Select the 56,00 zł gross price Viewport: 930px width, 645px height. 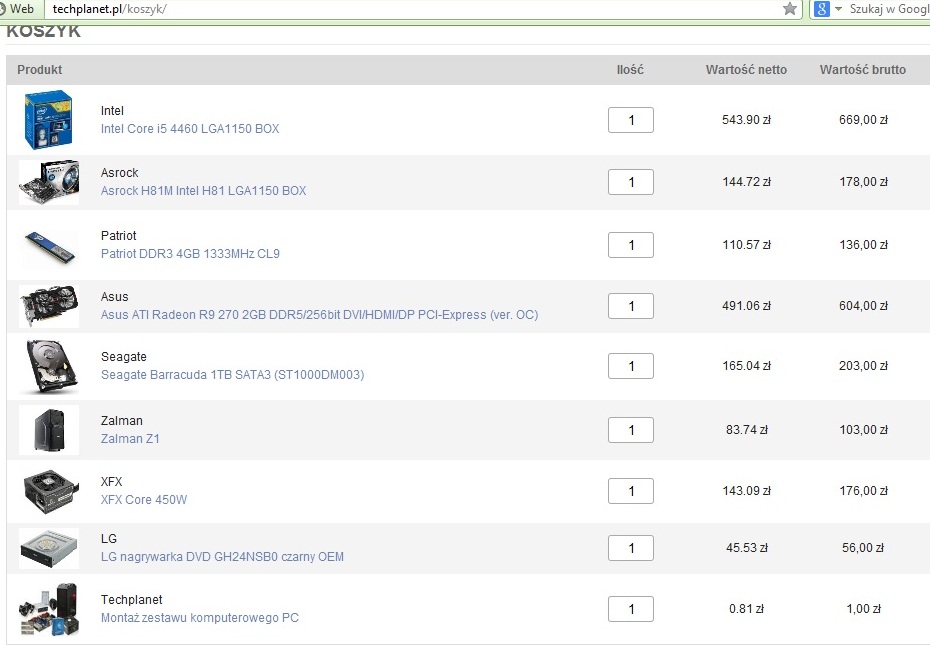click(863, 548)
